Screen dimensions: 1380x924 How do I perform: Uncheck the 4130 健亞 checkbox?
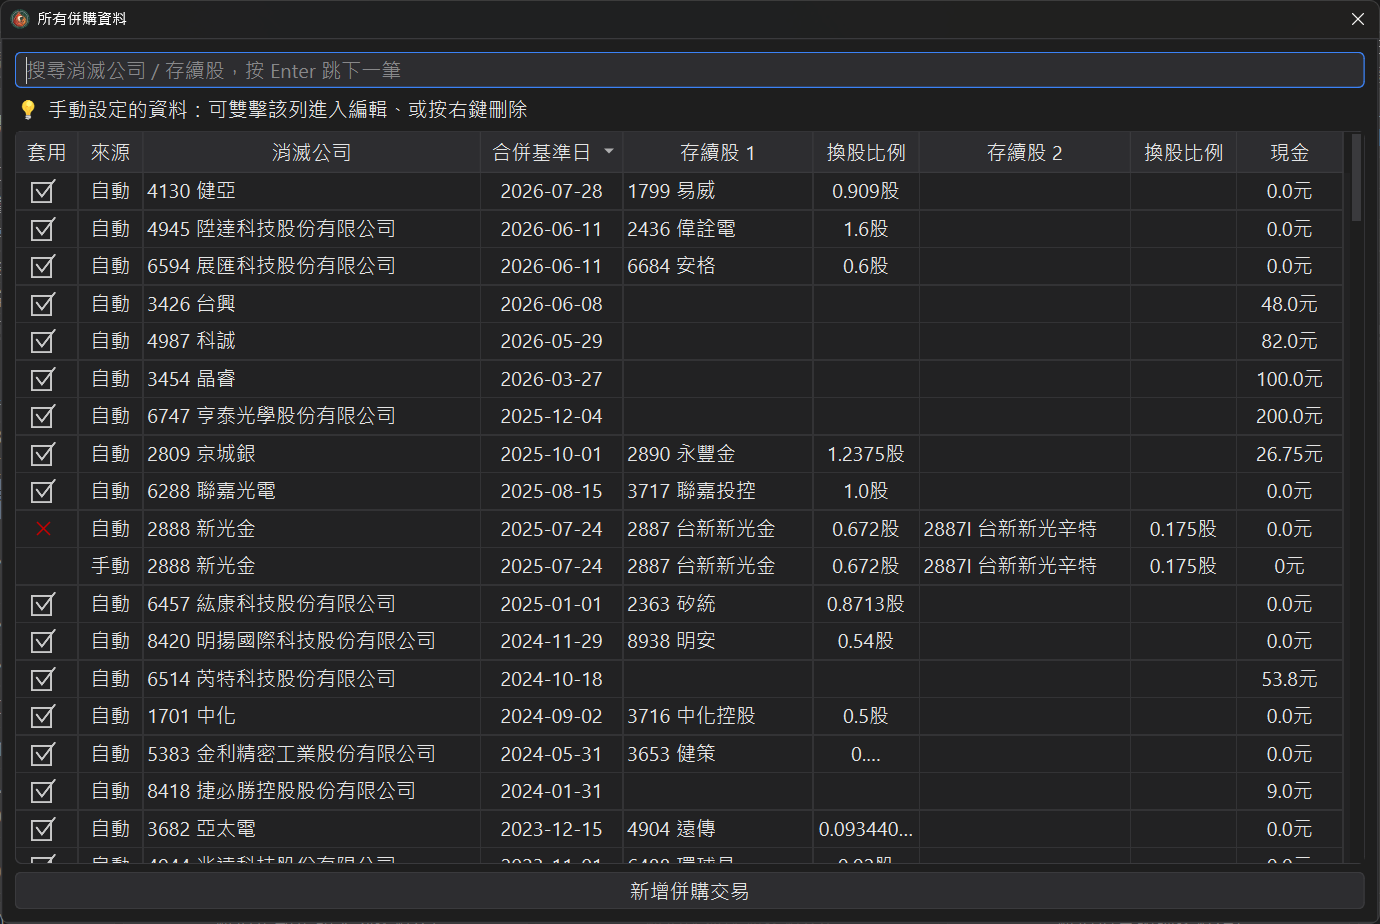pyautogui.click(x=42, y=191)
